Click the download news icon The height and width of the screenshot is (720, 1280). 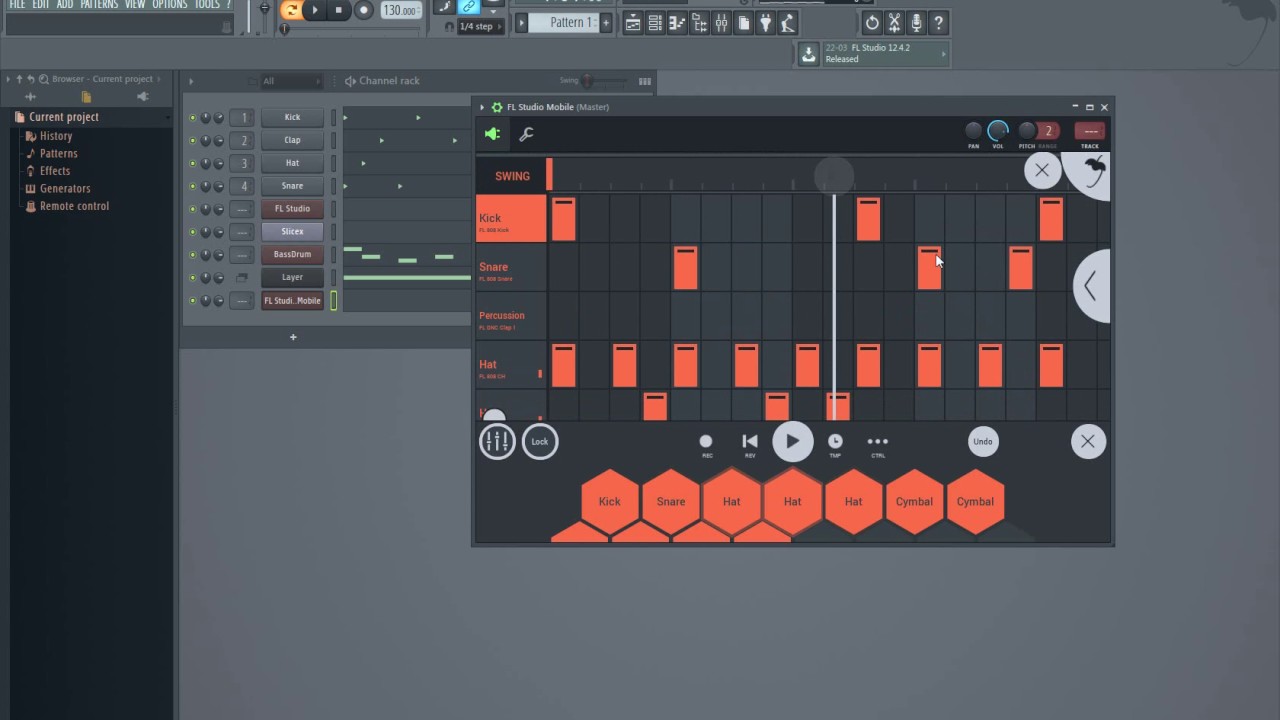click(x=808, y=55)
